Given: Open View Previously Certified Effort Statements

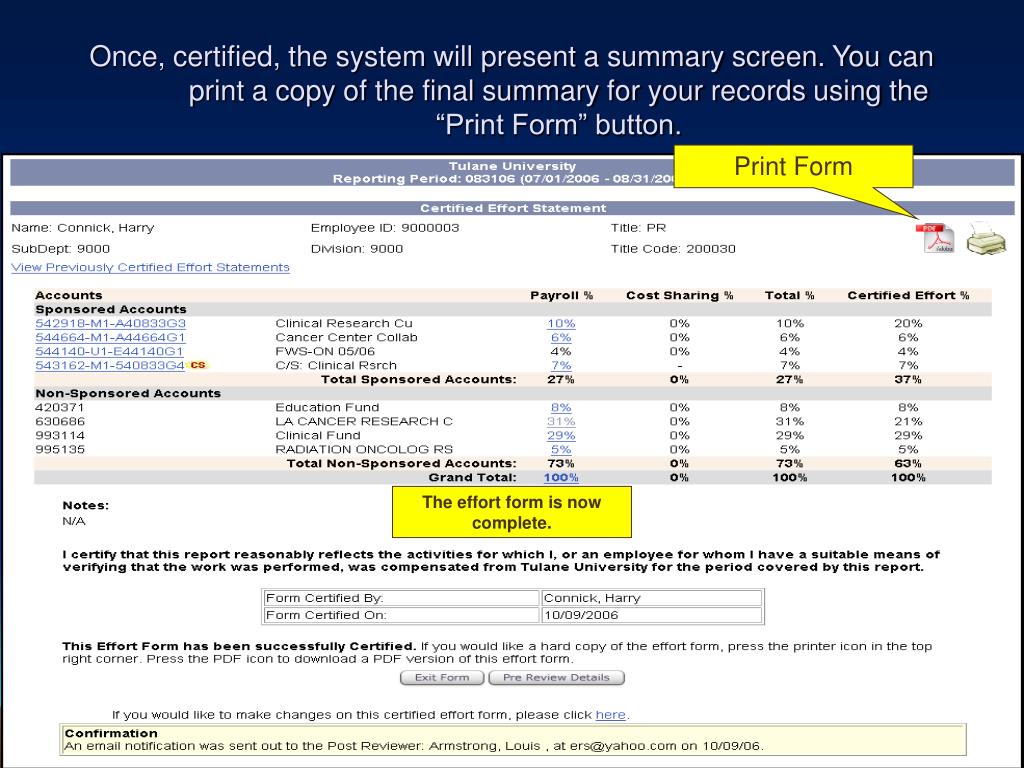Looking at the screenshot, I should (150, 267).
